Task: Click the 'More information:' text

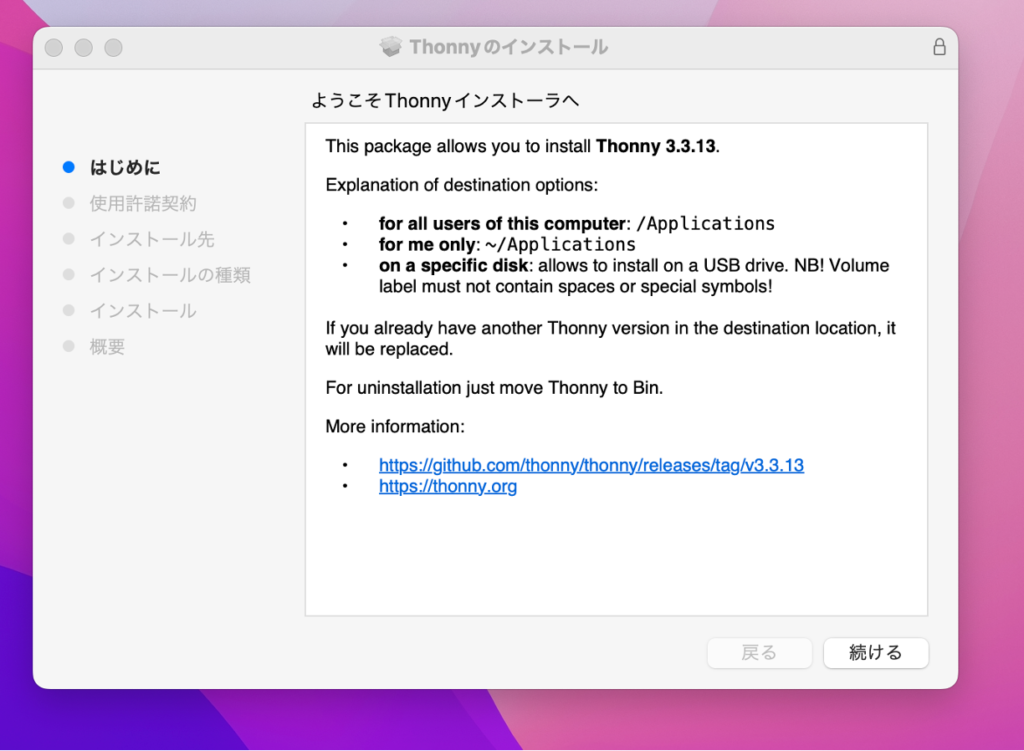Action: 395,426
